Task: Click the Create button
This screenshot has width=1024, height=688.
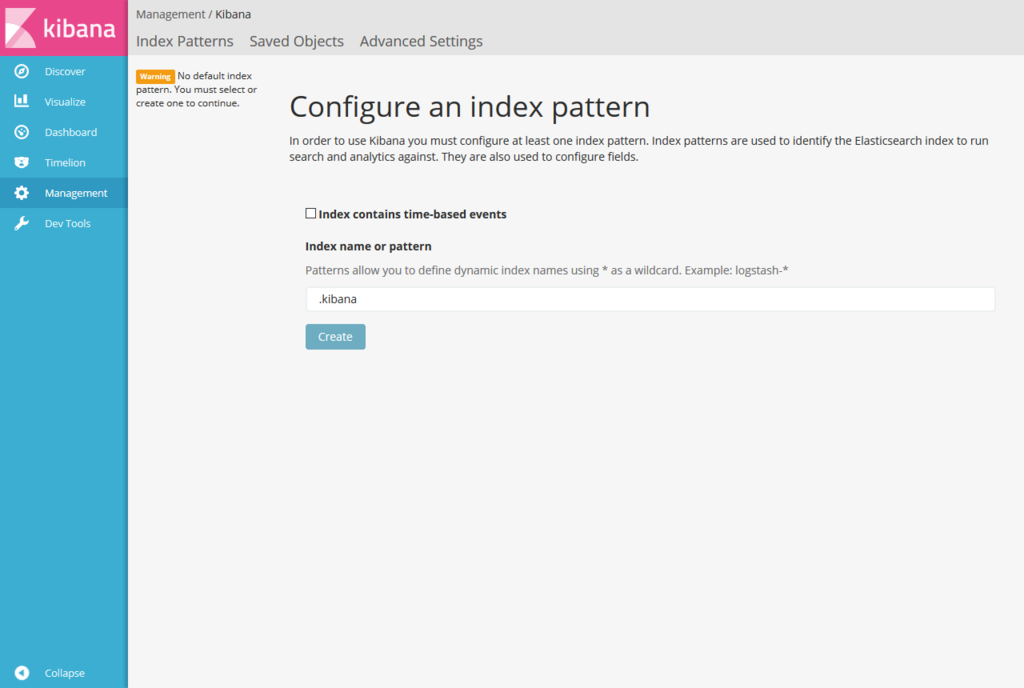Action: click(x=335, y=337)
